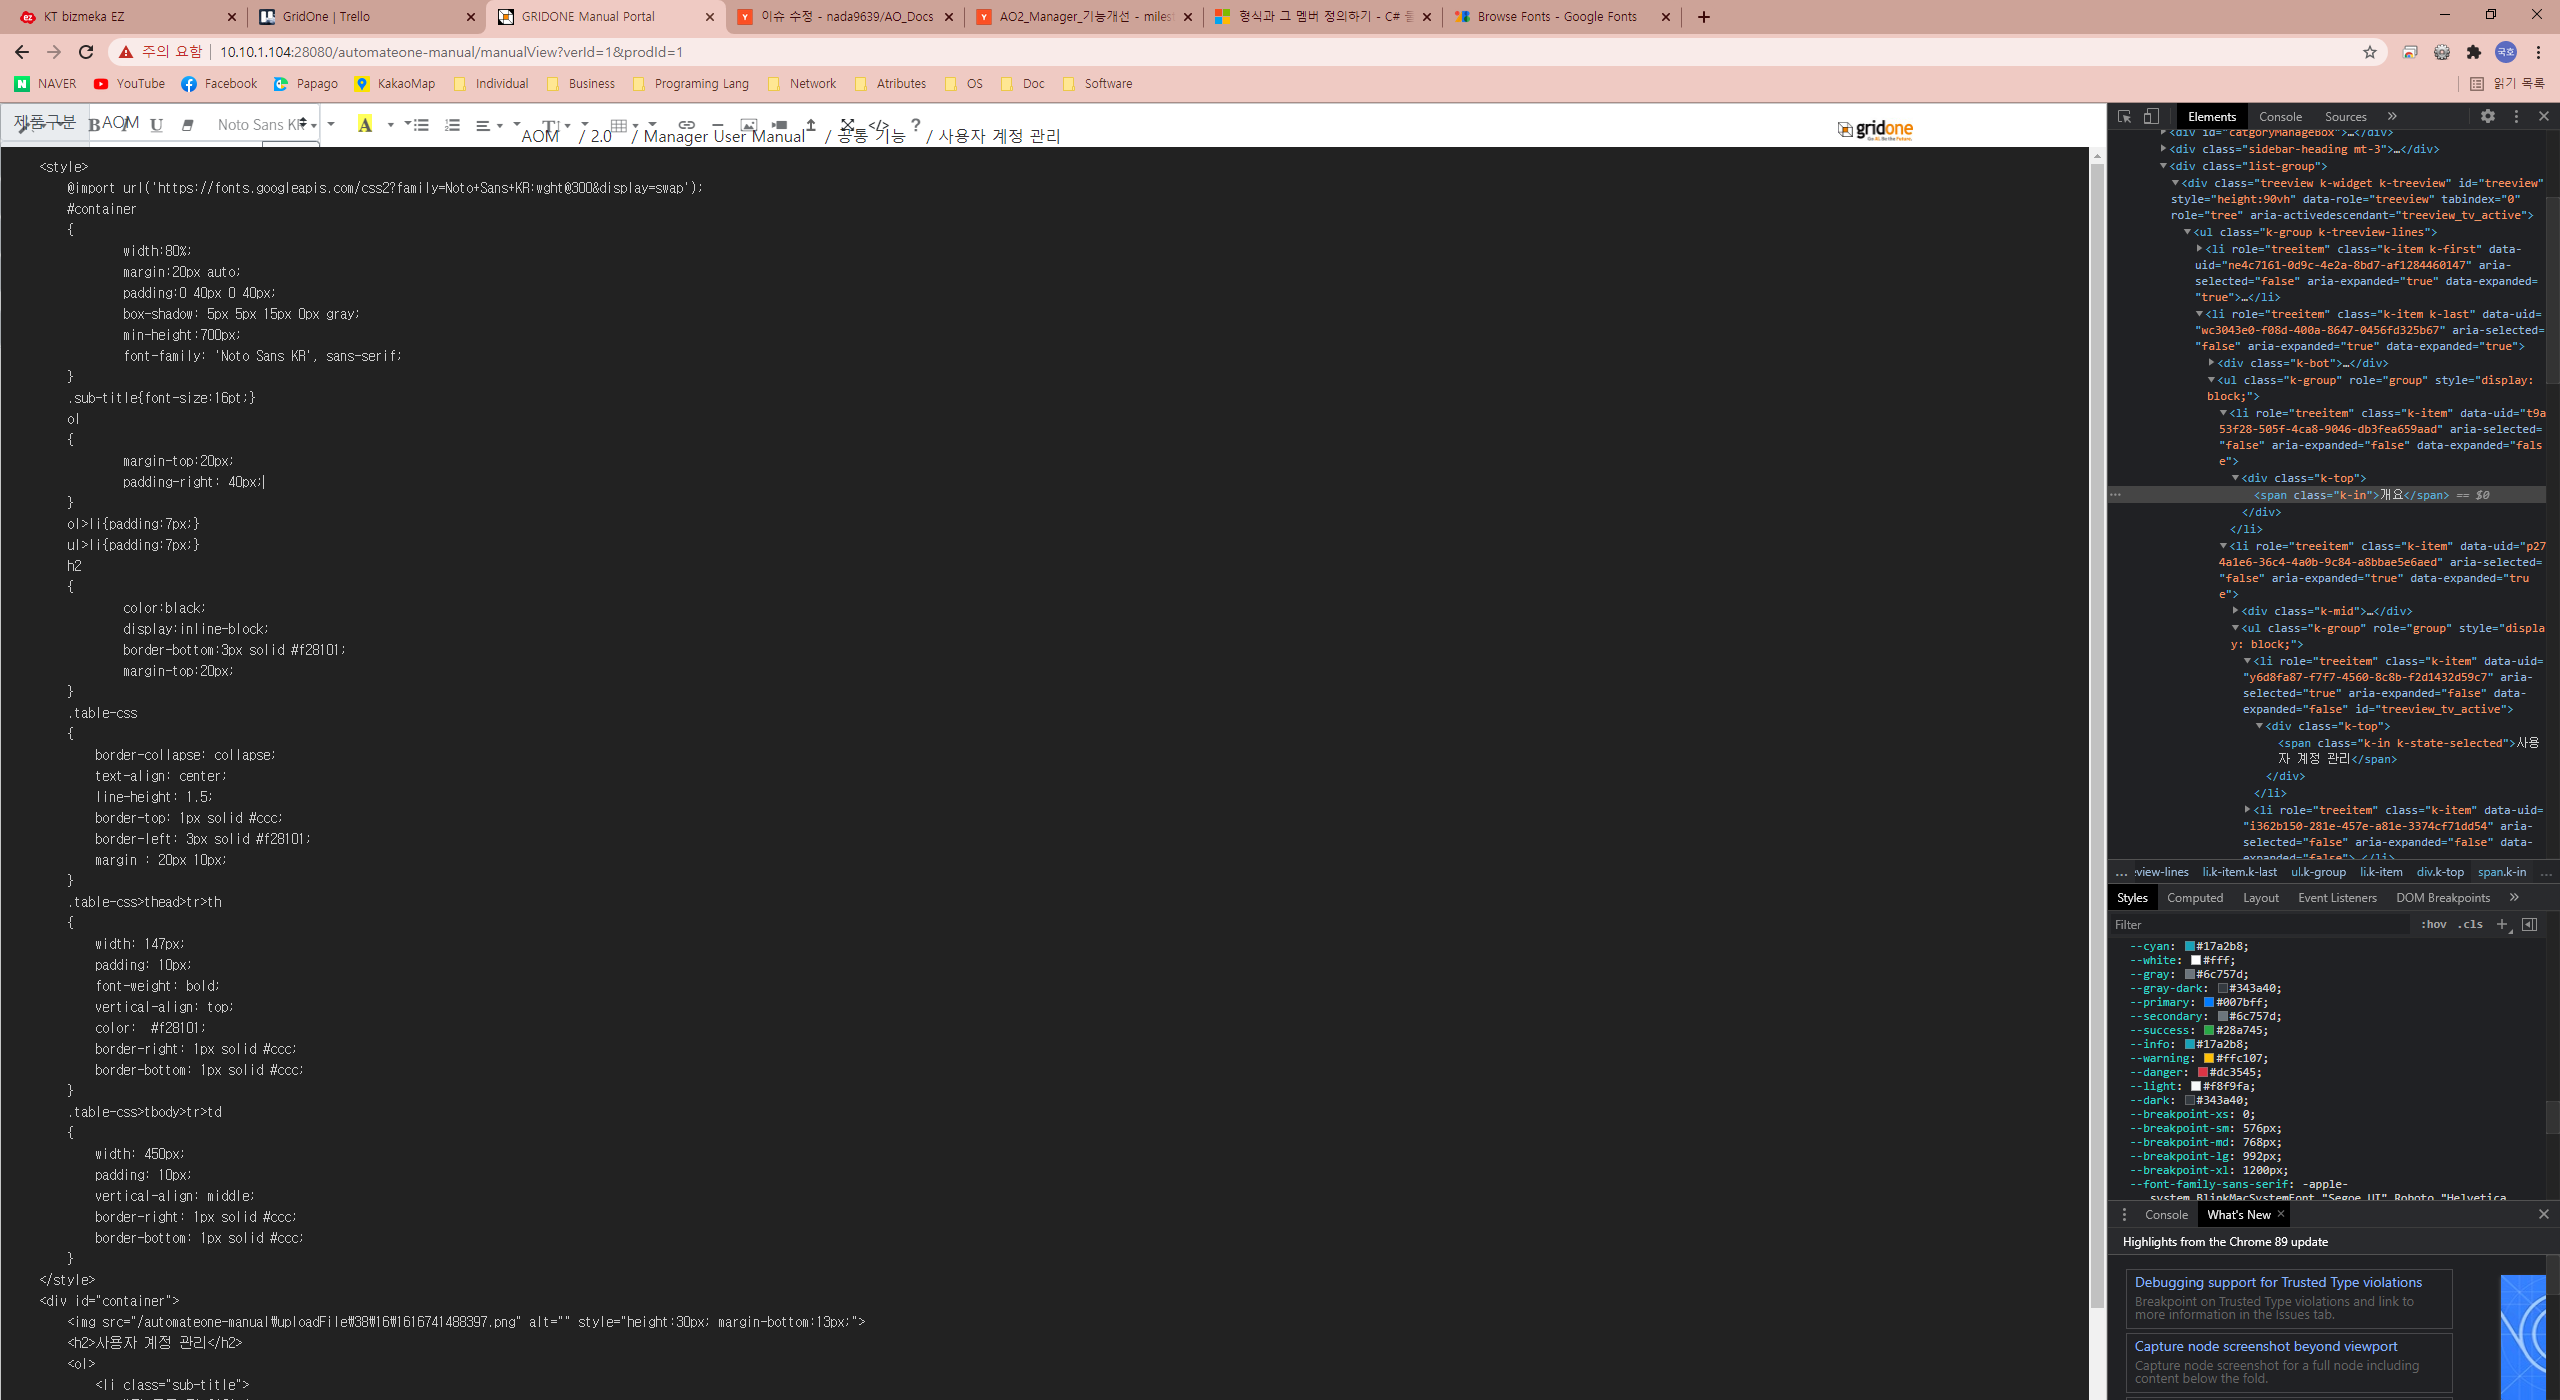
Task: Open the Computed styles tab
Action: pos(2194,898)
